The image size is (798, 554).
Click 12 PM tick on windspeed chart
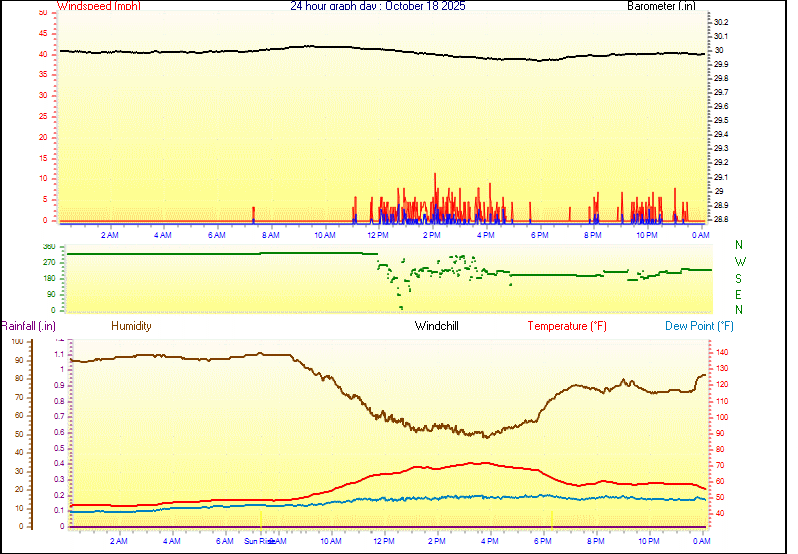378,235
